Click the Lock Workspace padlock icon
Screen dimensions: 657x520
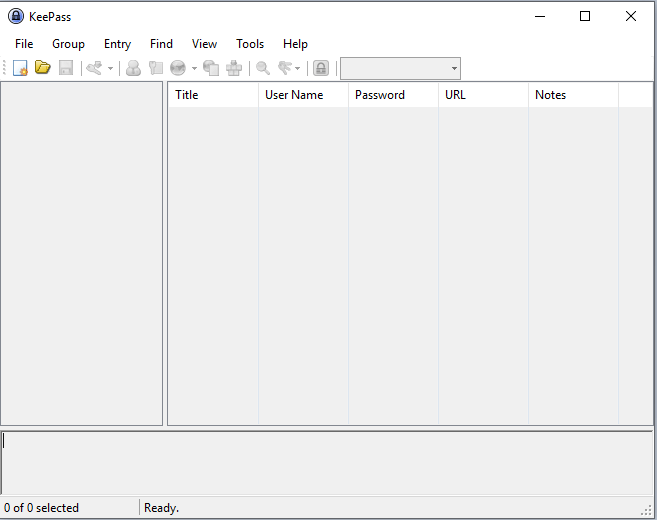(x=321, y=68)
